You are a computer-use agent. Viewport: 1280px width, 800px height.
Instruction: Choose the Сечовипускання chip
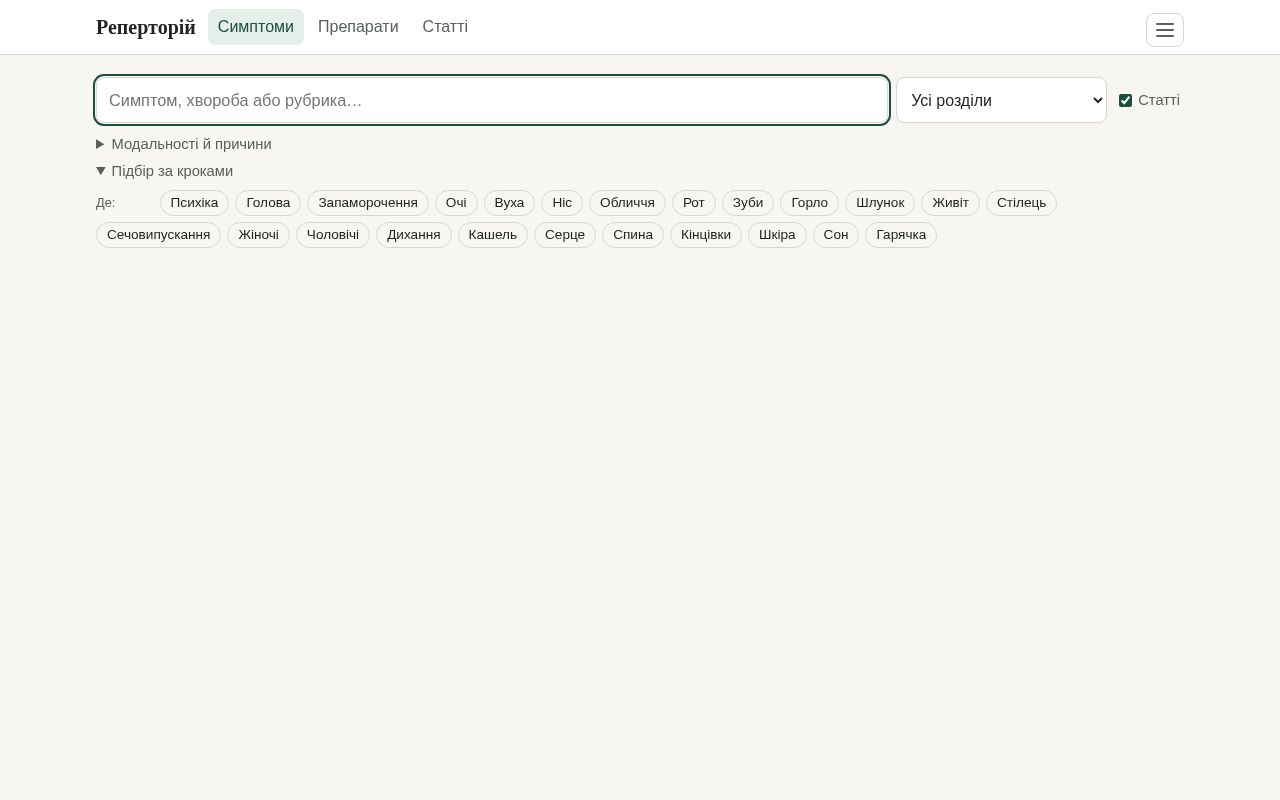[x=158, y=235]
